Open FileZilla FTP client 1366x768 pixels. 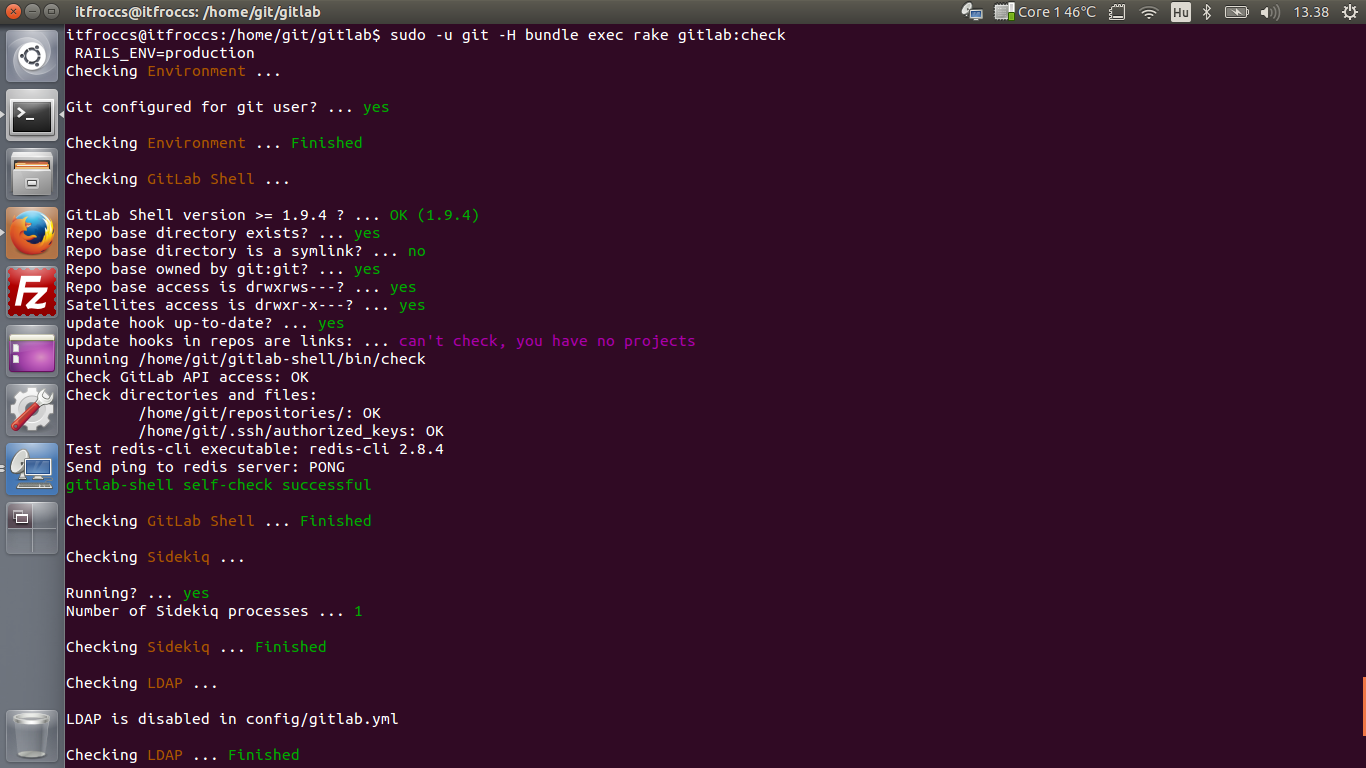(x=32, y=292)
